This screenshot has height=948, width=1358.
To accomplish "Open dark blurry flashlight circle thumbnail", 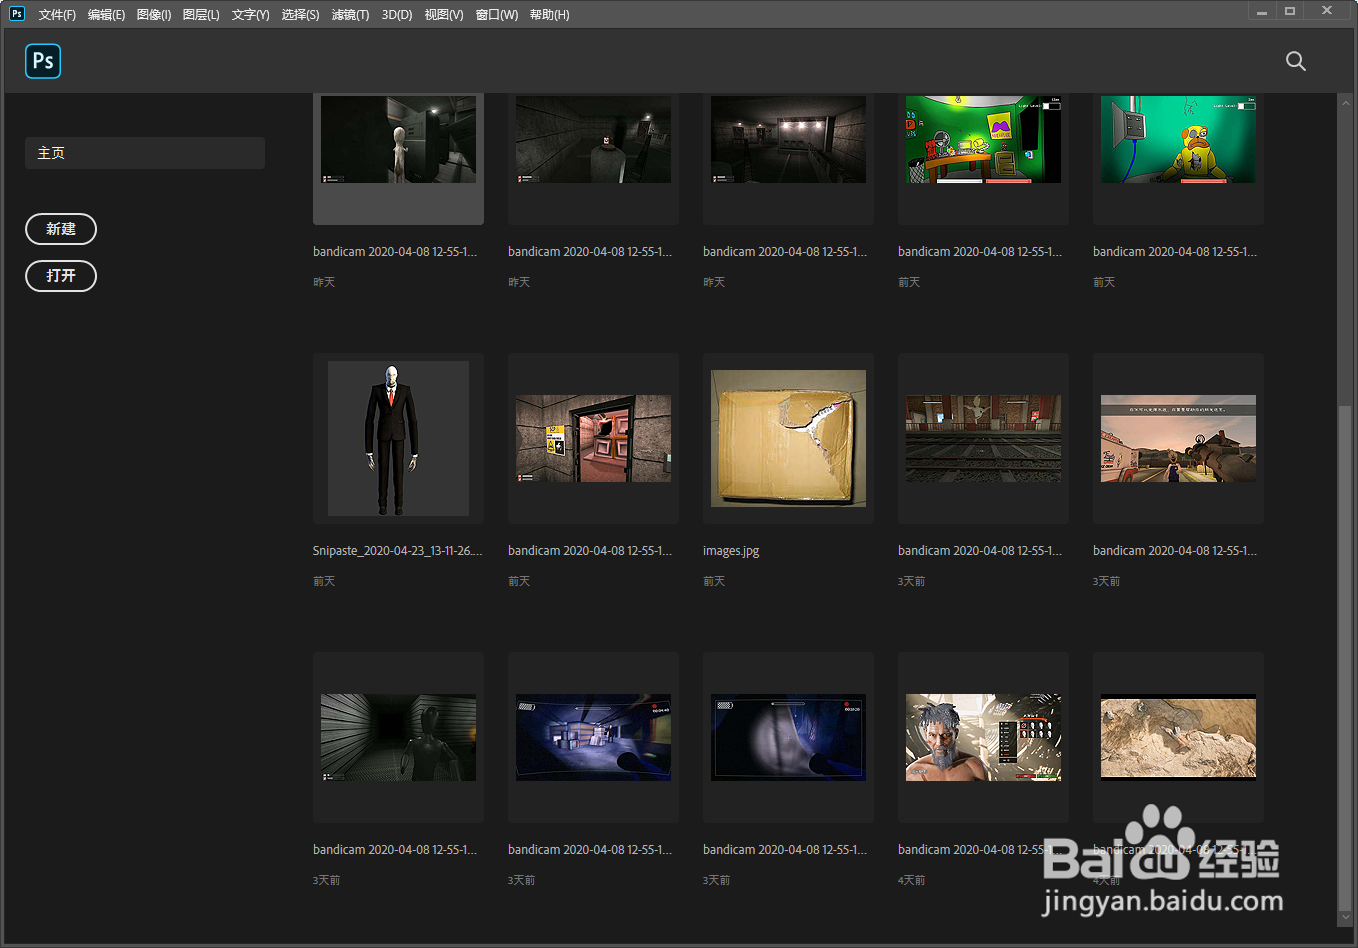I will click(x=788, y=737).
